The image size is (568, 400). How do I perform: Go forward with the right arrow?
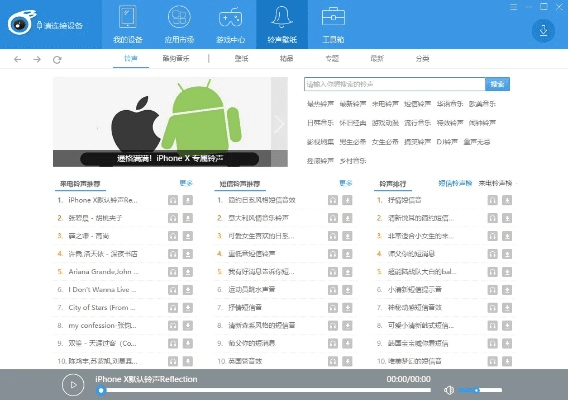(37, 59)
